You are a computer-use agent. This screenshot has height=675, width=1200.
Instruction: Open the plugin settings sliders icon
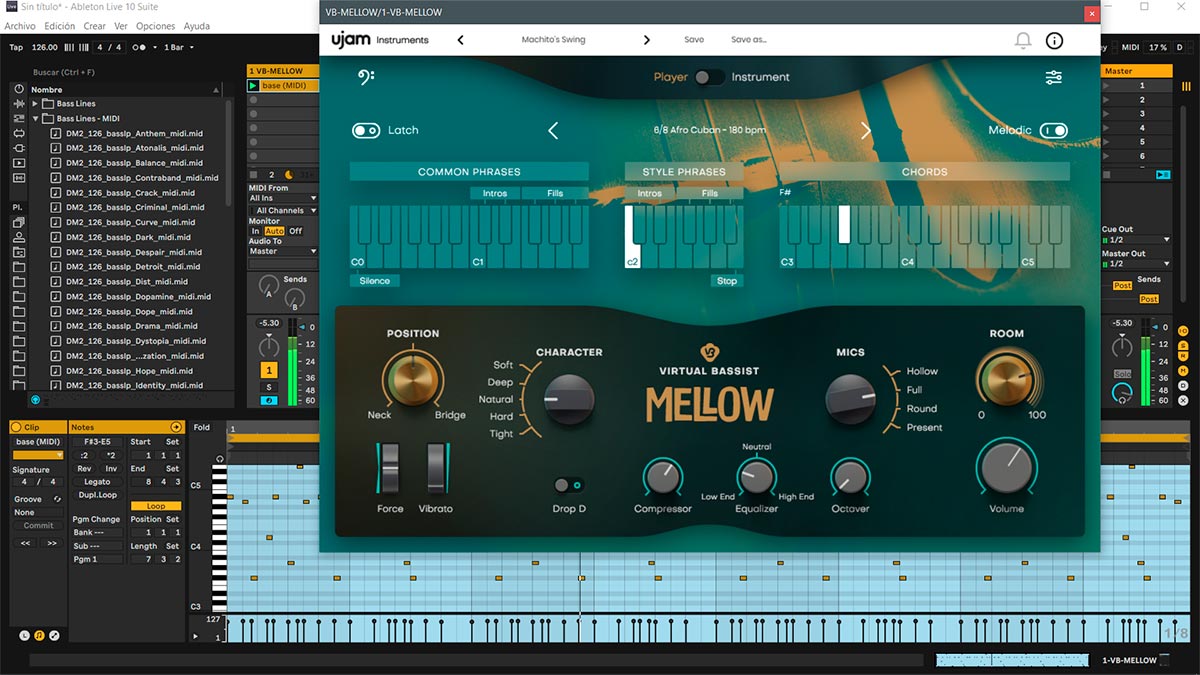point(1054,77)
